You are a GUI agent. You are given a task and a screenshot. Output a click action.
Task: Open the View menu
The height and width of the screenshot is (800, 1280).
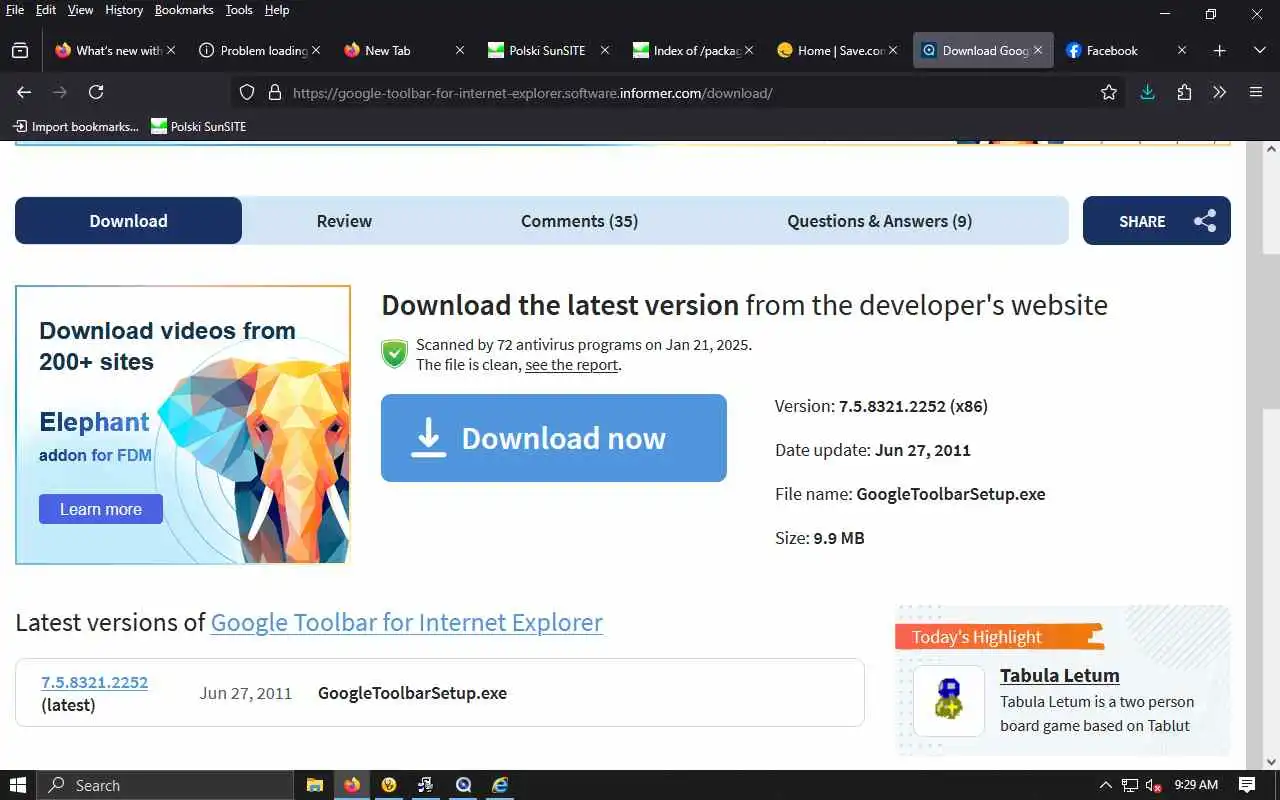click(80, 10)
